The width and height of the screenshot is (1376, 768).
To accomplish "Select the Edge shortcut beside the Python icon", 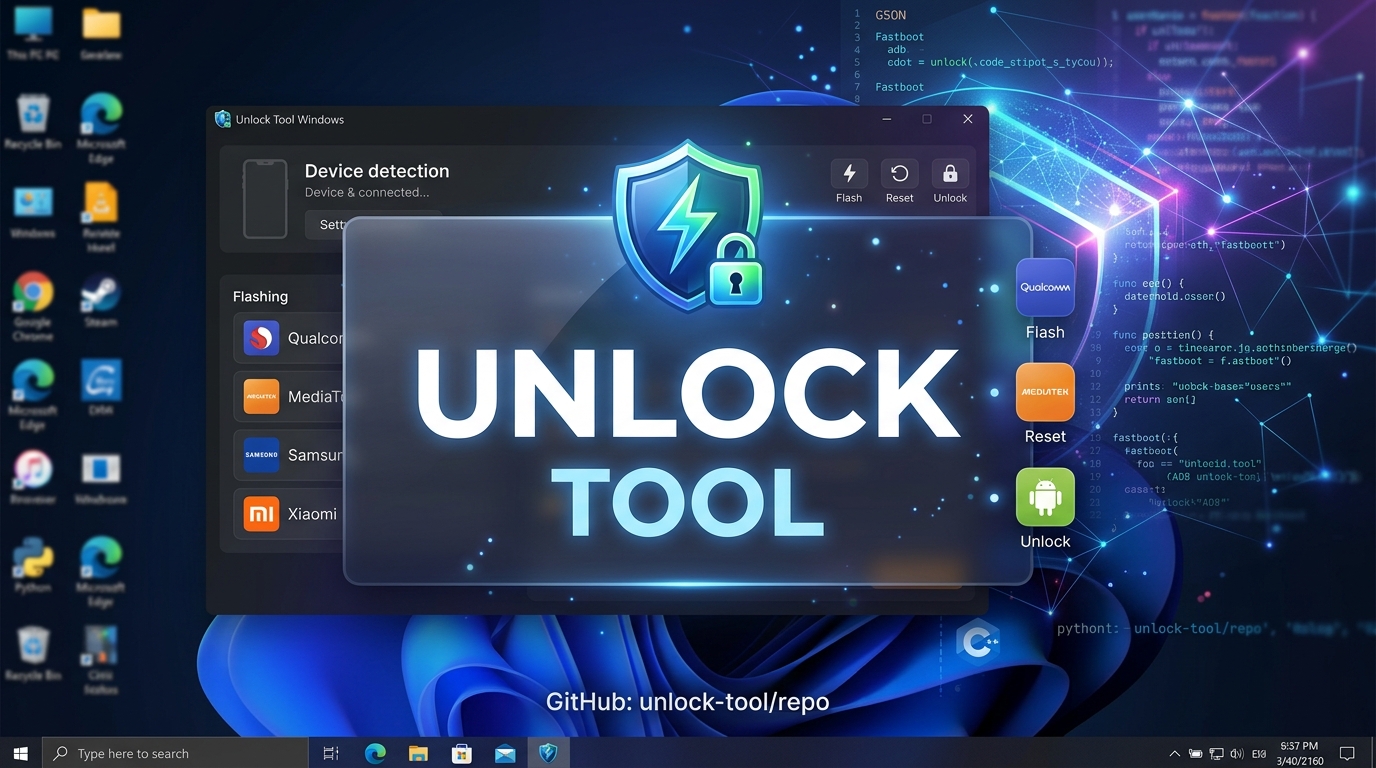I will click(101, 572).
